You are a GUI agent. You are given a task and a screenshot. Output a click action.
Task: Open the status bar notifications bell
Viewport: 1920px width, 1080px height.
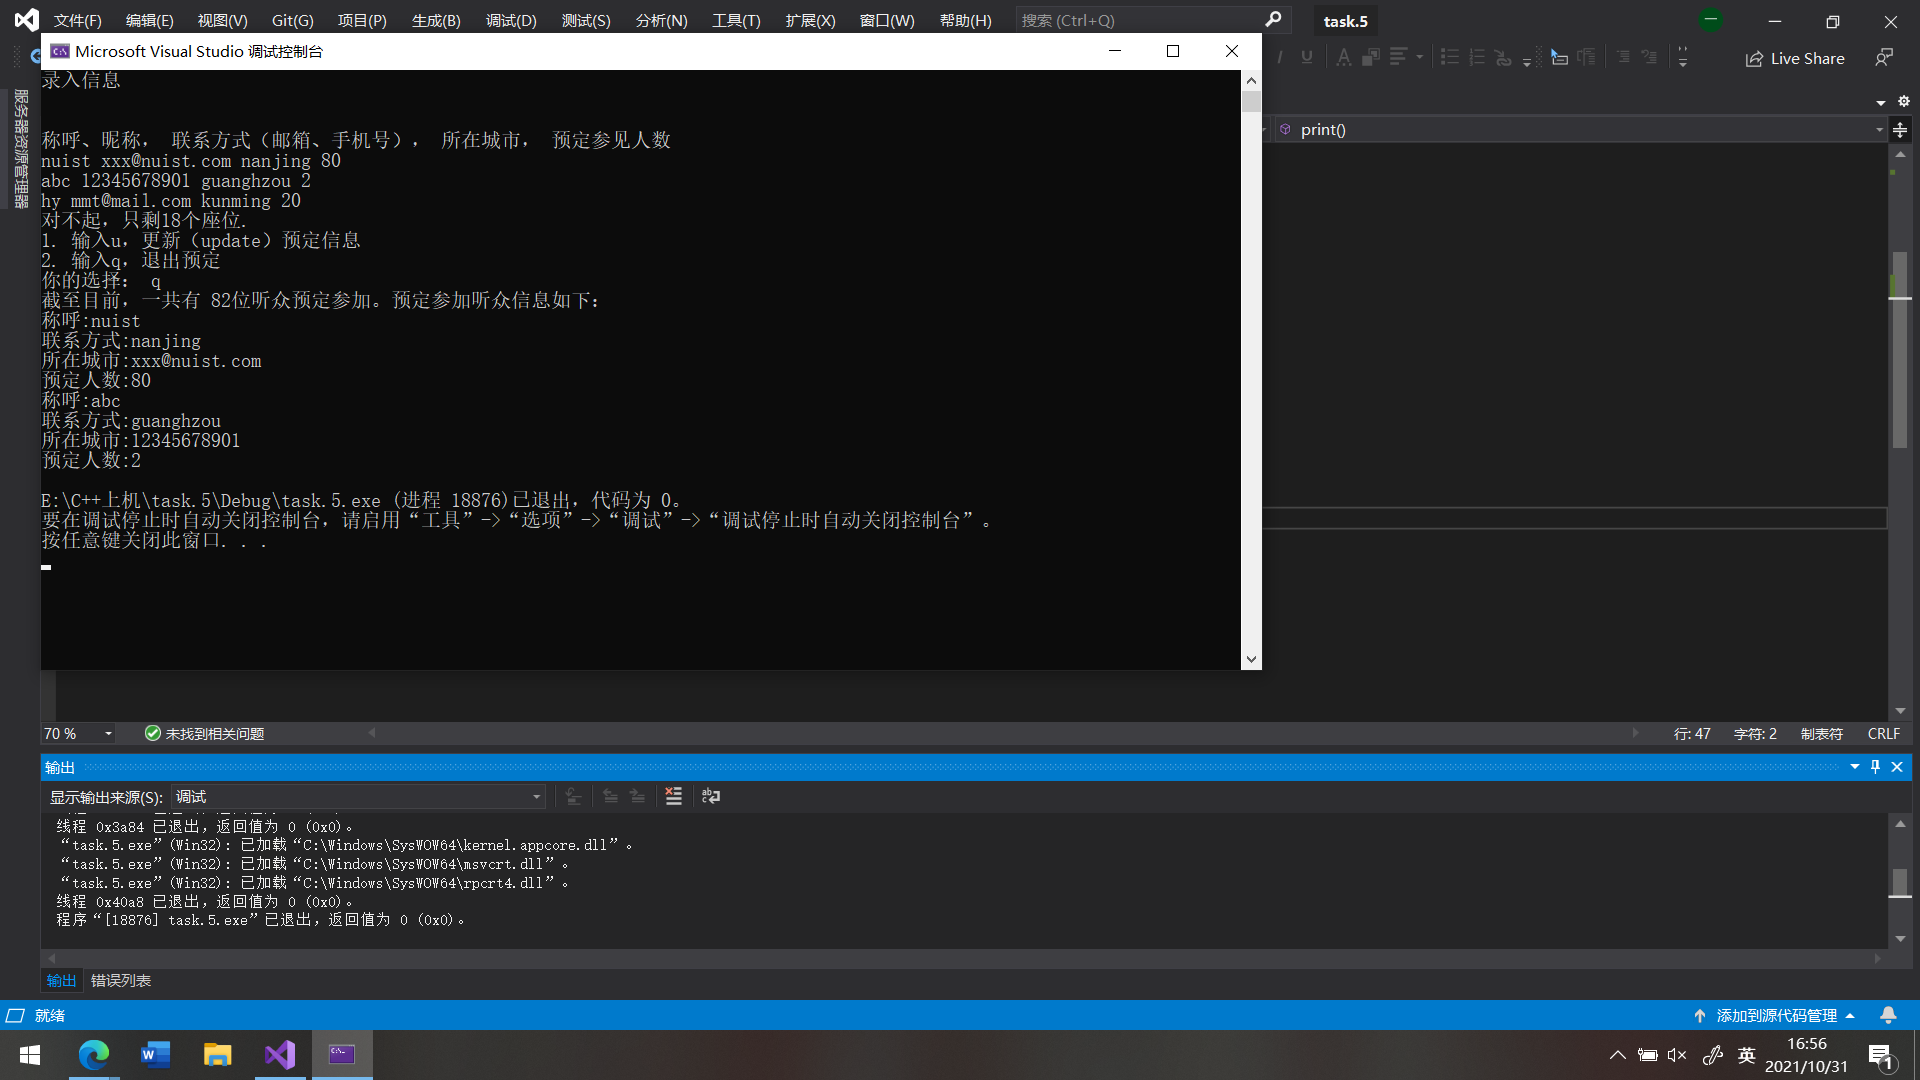point(1888,1016)
